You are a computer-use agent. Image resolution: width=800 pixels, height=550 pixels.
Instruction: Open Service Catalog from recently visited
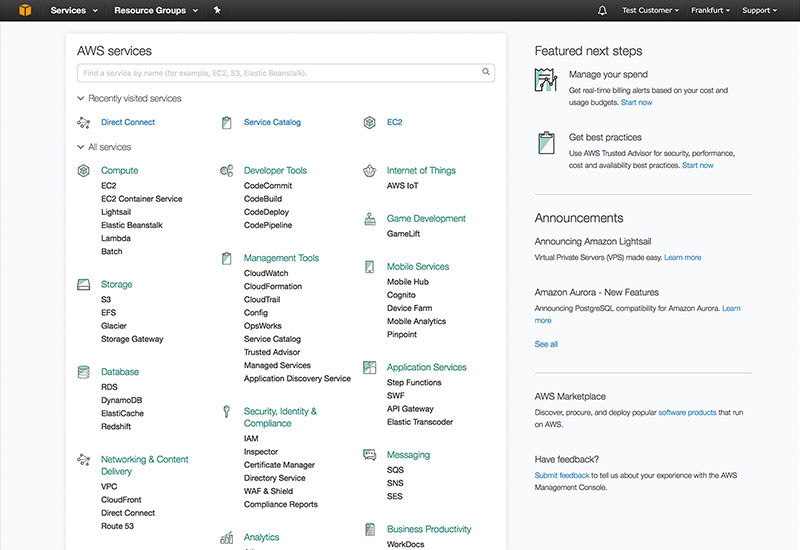[x=272, y=122]
